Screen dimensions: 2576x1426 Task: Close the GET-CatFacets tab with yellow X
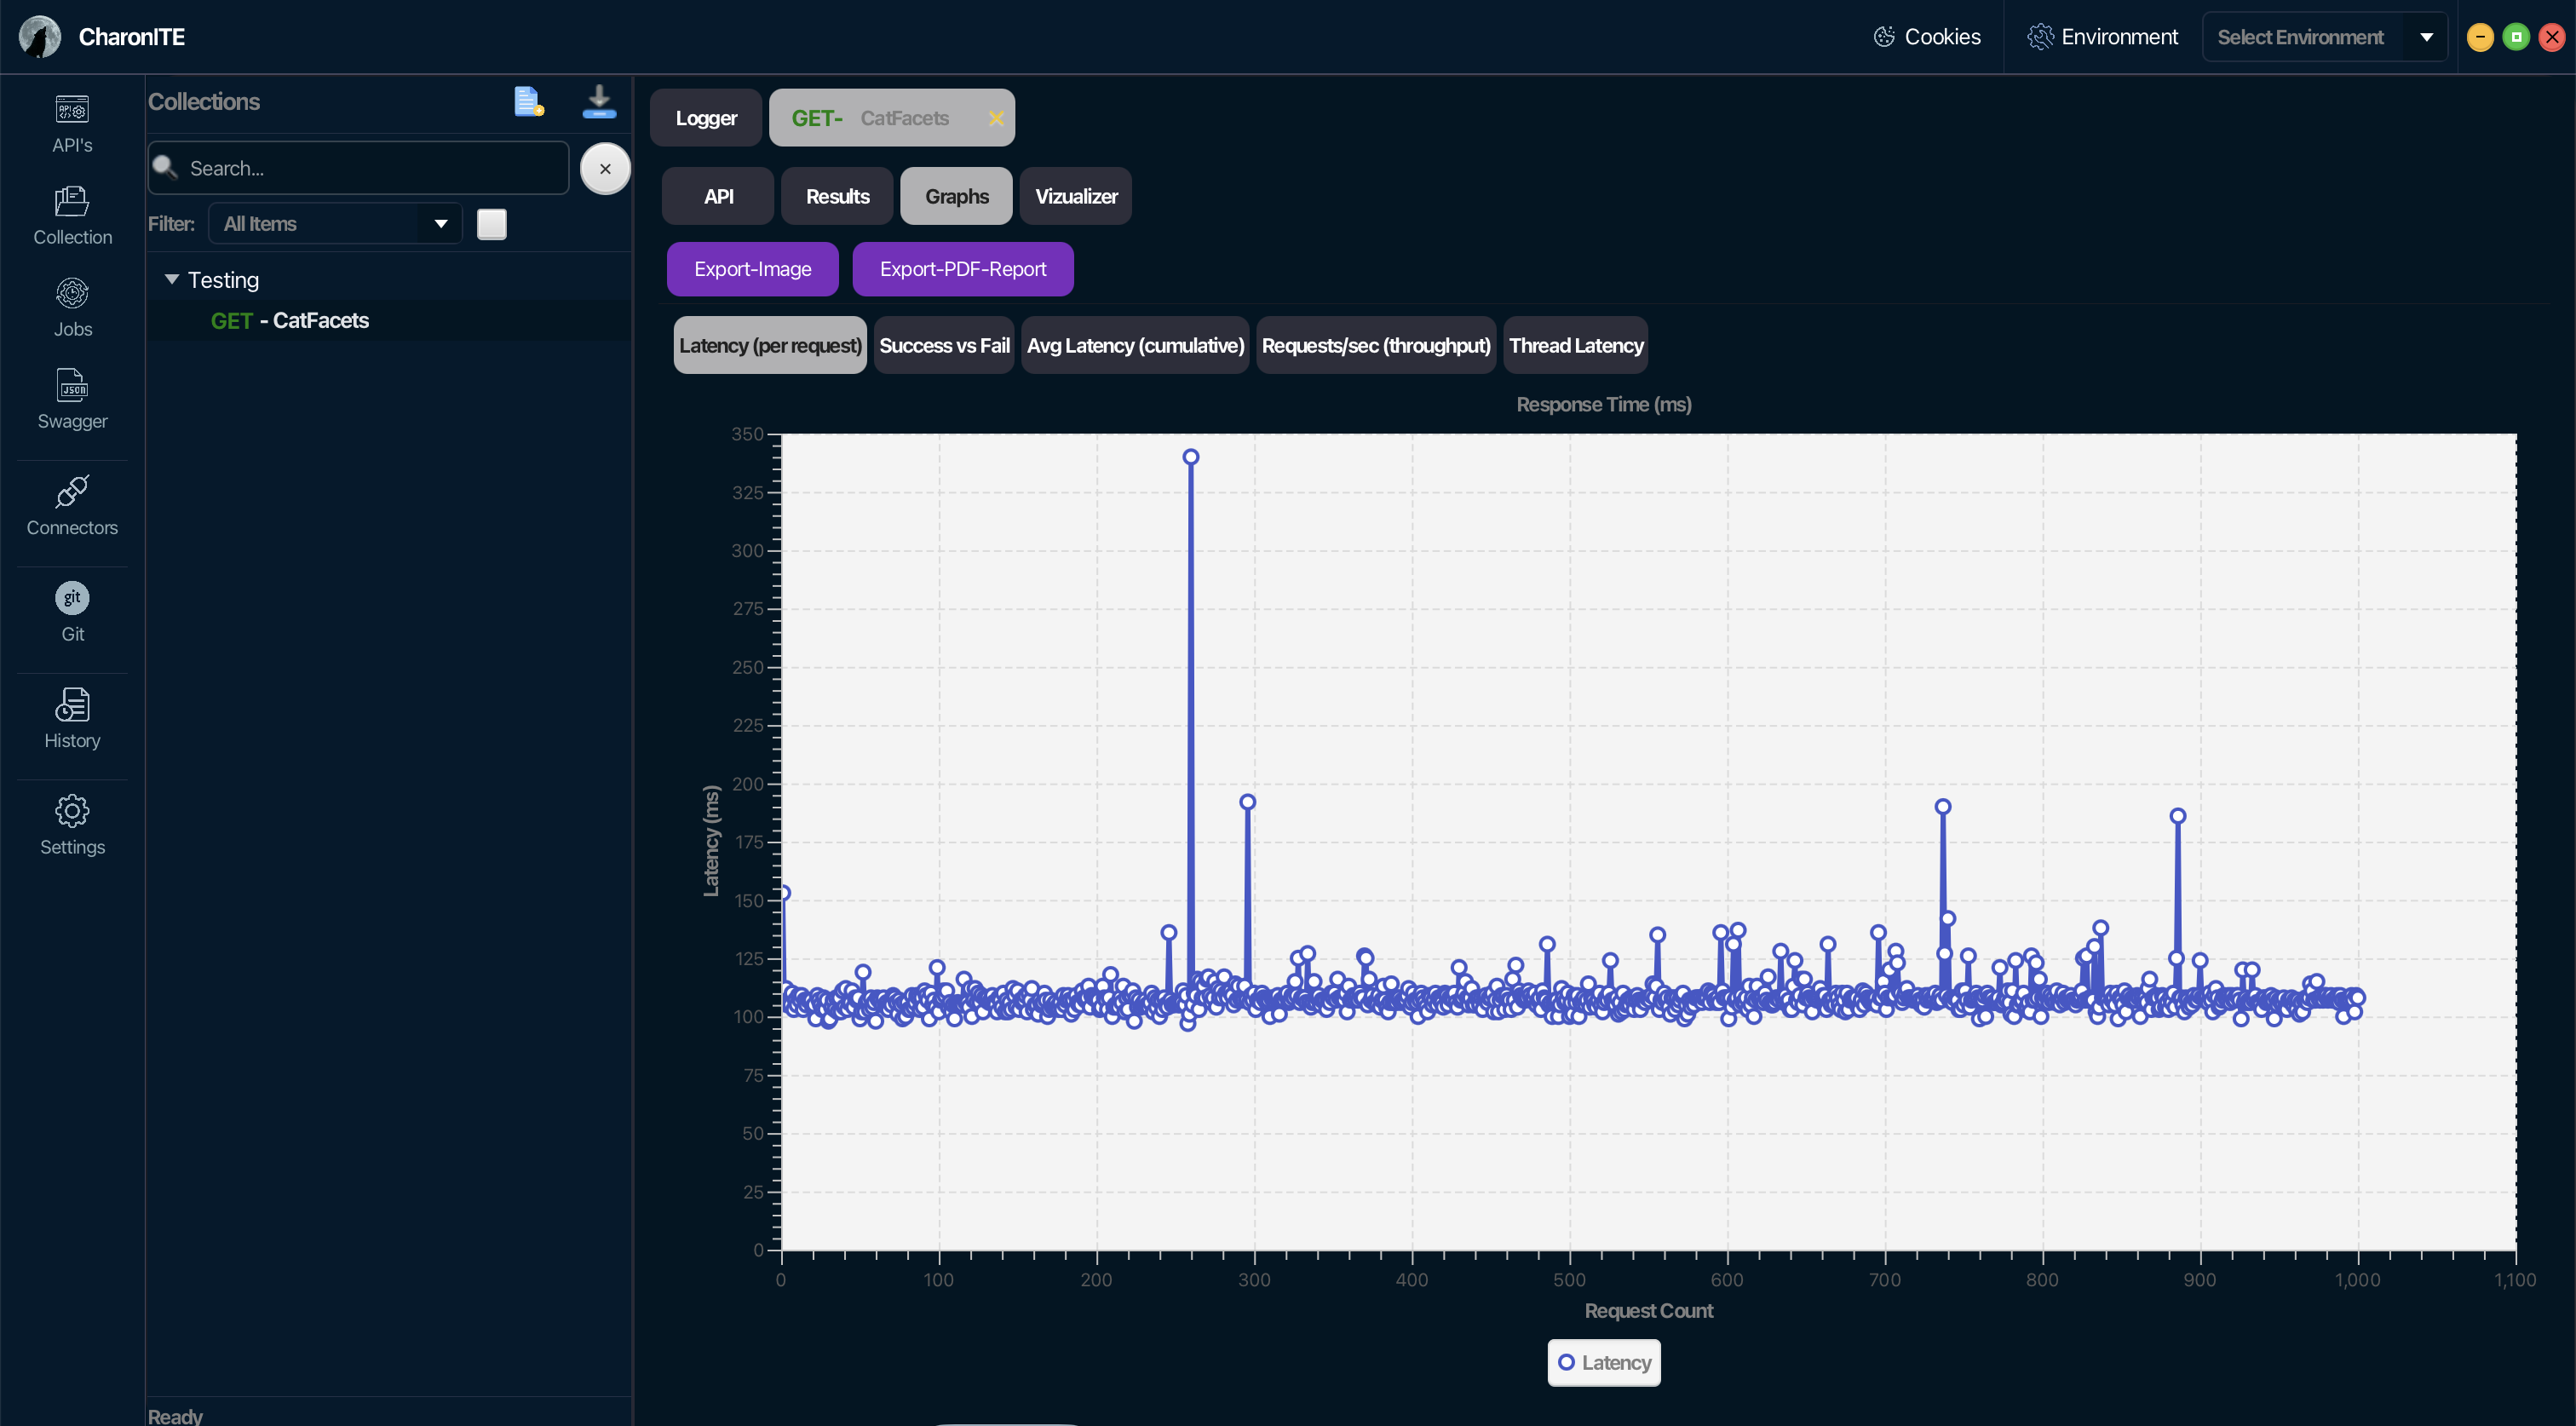tap(996, 118)
